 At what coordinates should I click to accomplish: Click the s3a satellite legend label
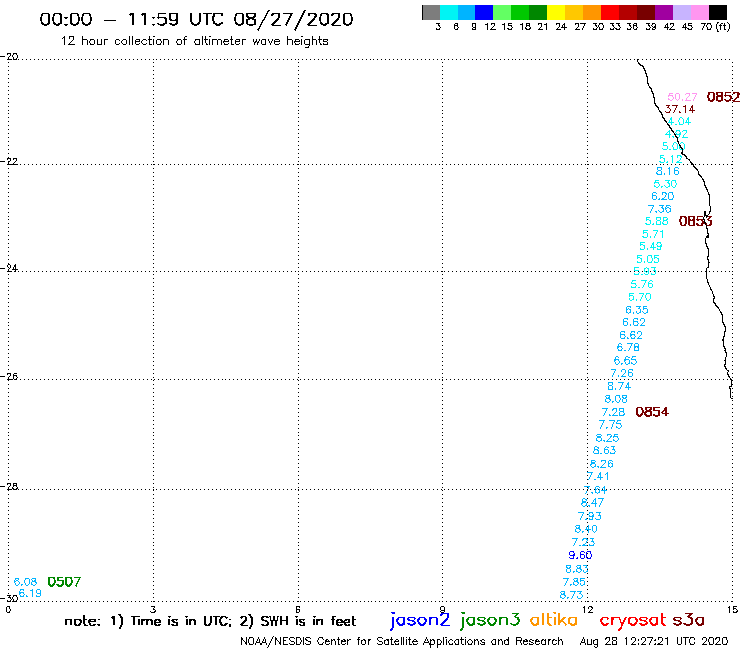(689, 620)
